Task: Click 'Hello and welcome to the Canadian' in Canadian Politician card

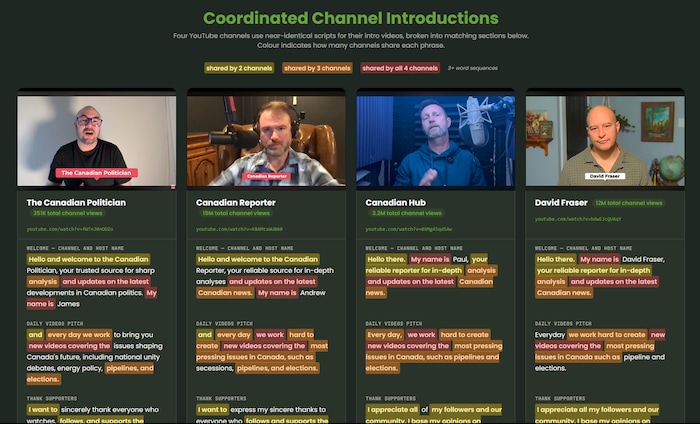Action: pyautogui.click(x=88, y=259)
